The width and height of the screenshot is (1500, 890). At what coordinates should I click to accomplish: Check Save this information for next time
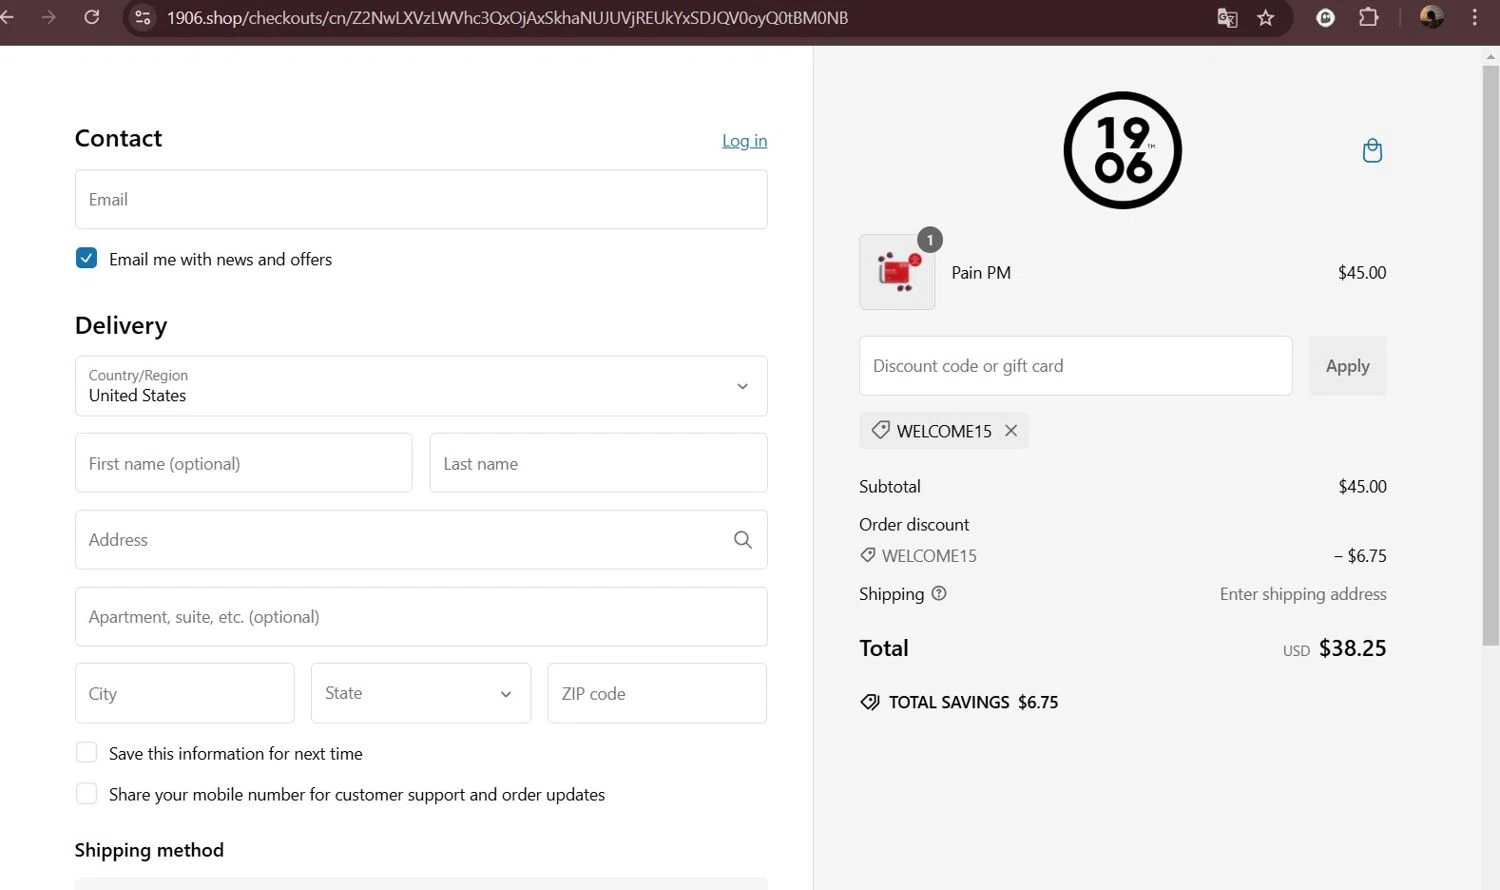pos(87,752)
